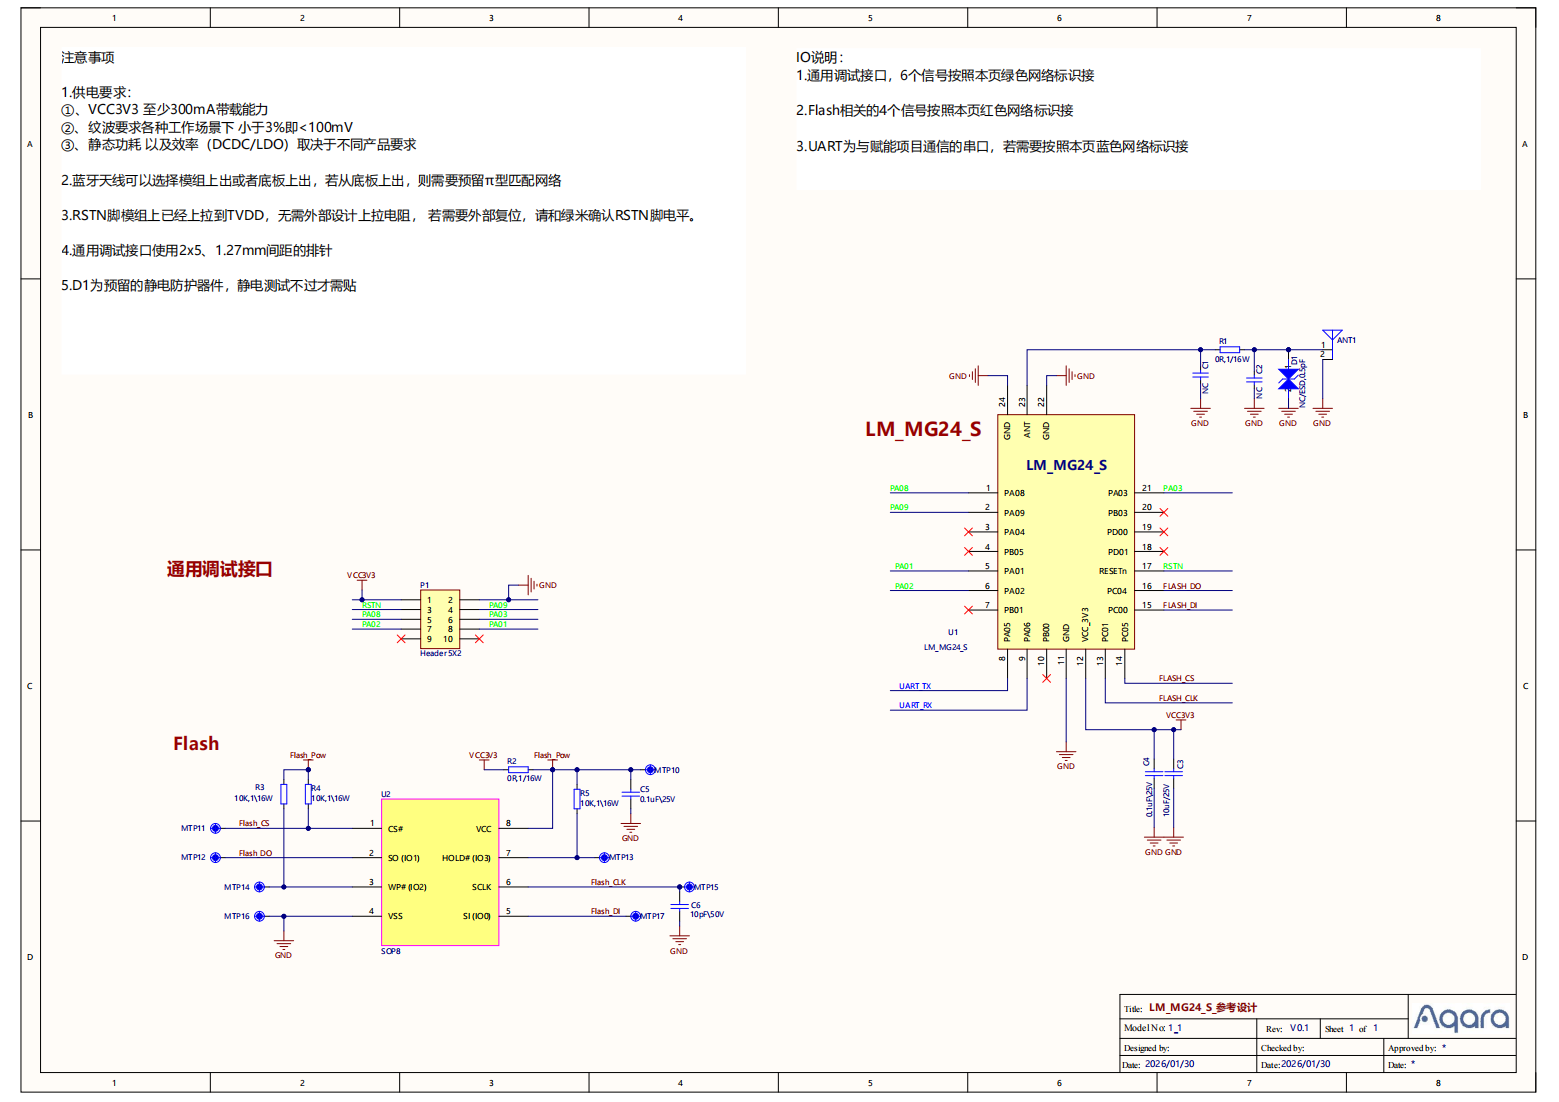Select the 'Sheet 1 of 1' field
1559x1102 pixels.
(1351, 1028)
